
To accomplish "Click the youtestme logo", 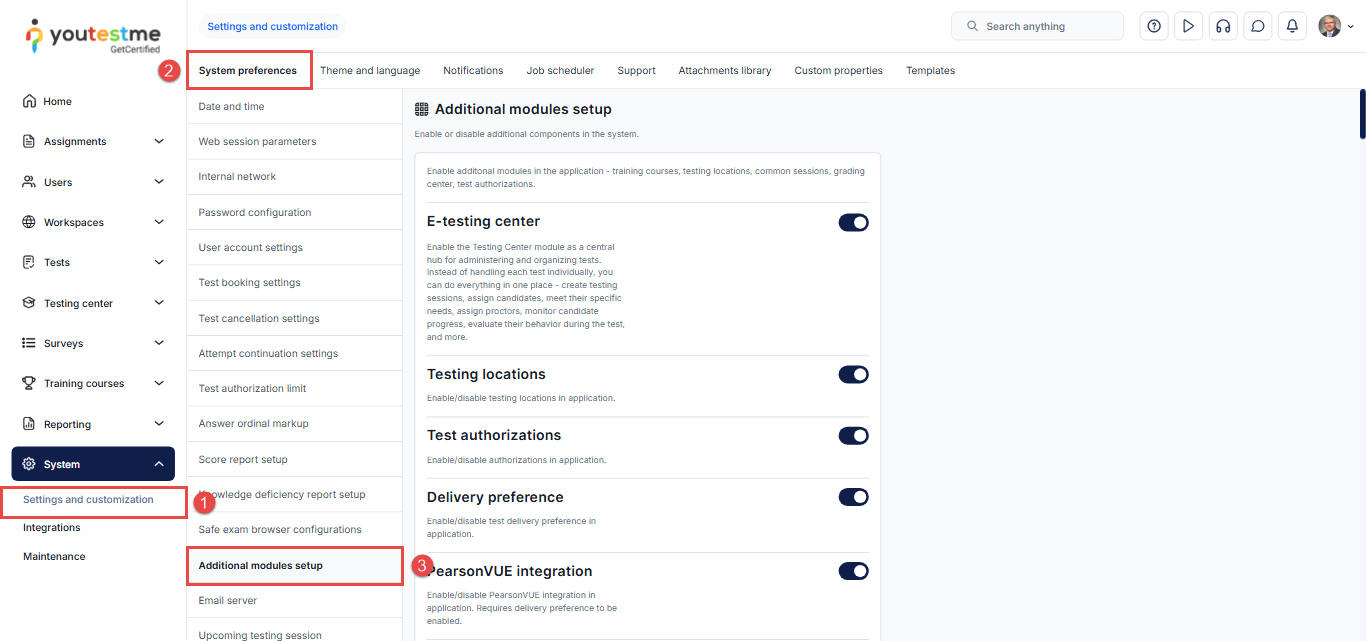I will coord(93,35).
